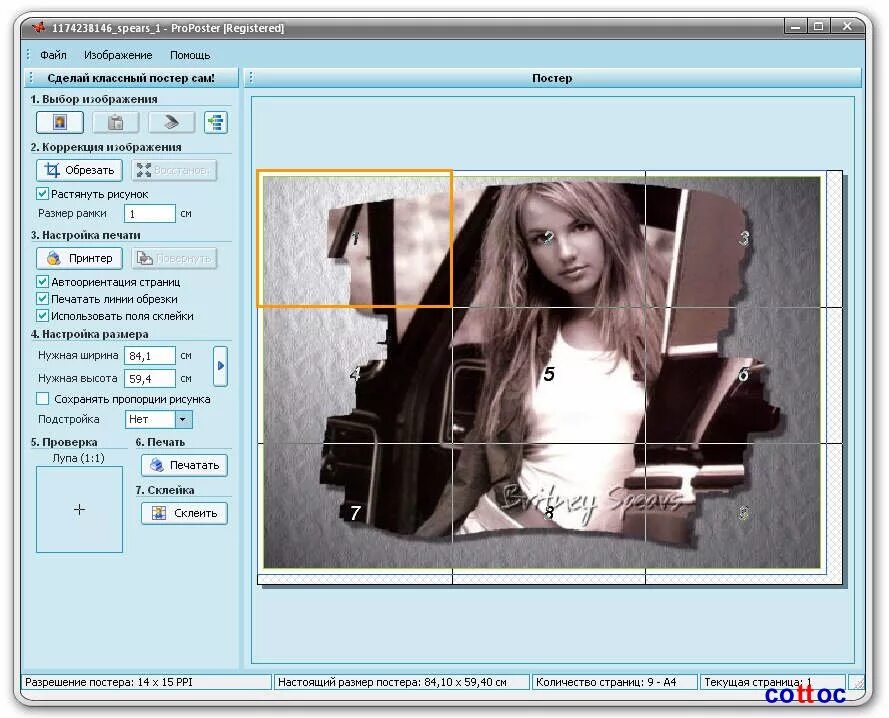
Task: Select poster page 5 tile
Action: [x=549, y=375]
